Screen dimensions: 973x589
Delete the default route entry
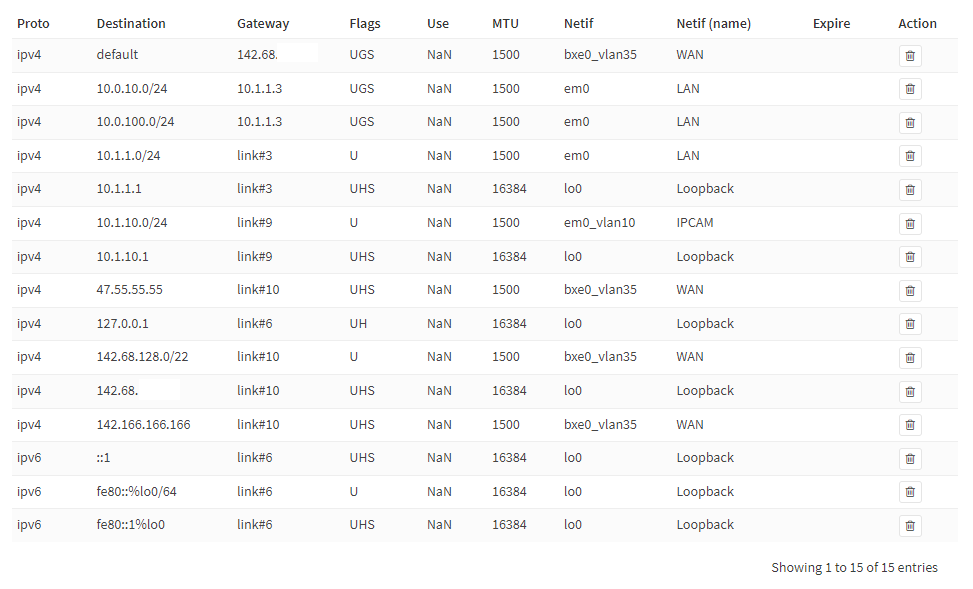coord(909,55)
